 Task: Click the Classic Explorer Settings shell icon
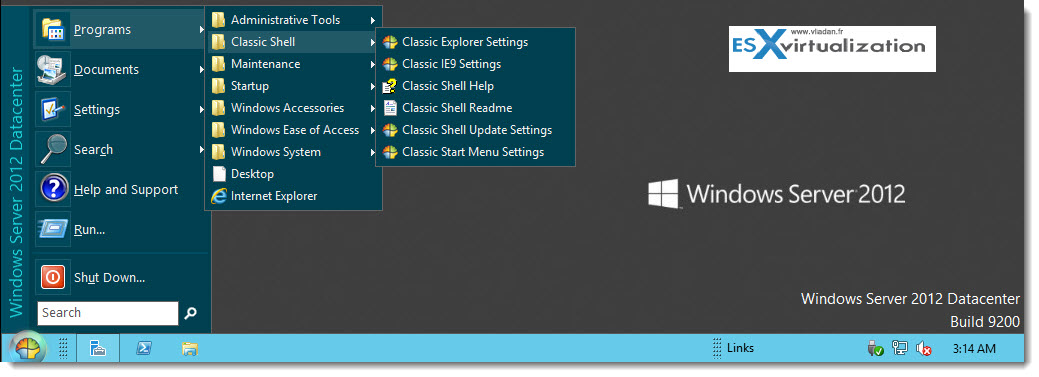(x=390, y=42)
